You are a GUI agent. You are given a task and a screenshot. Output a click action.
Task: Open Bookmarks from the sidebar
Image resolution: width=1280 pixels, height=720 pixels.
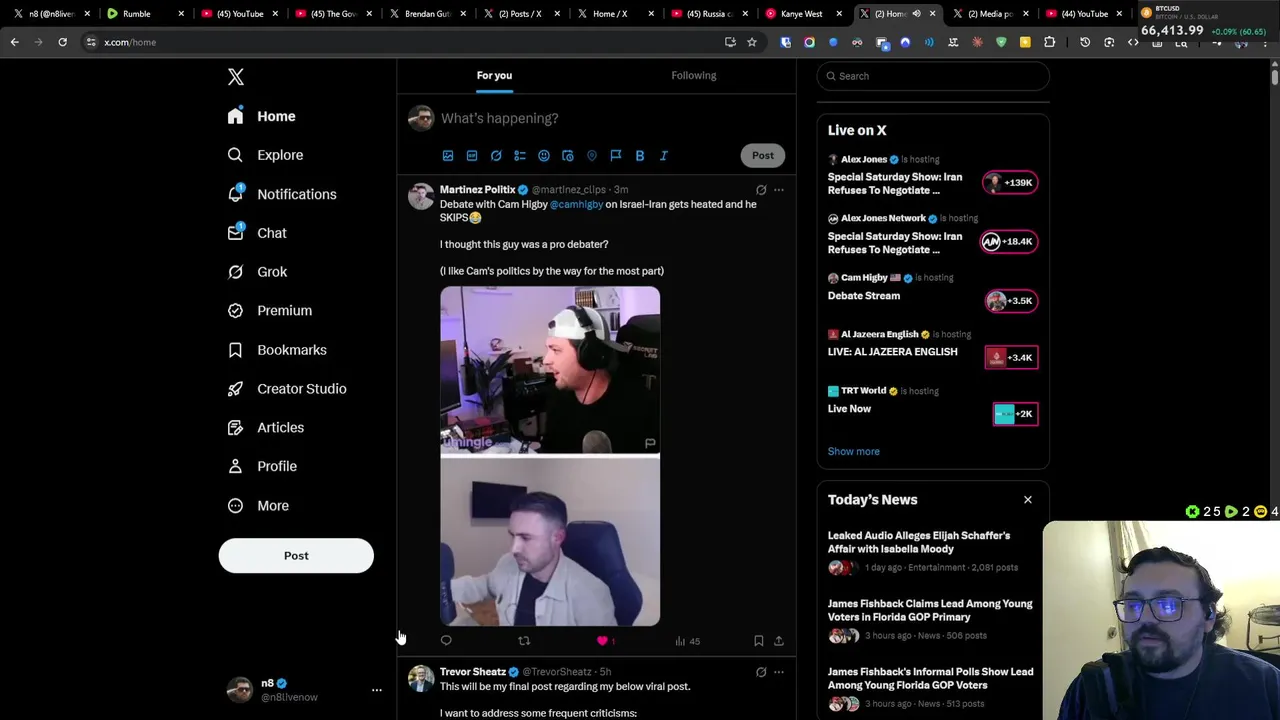(277, 350)
